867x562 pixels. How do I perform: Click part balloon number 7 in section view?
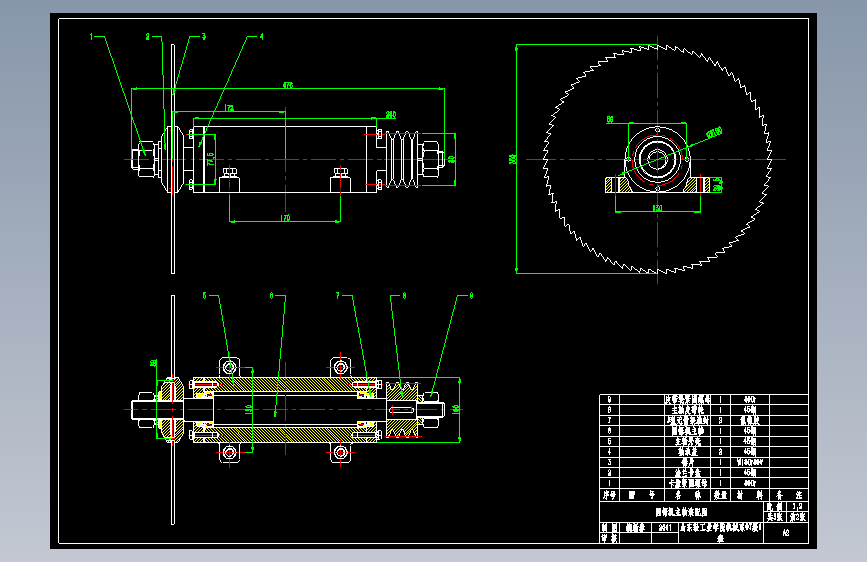337,296
